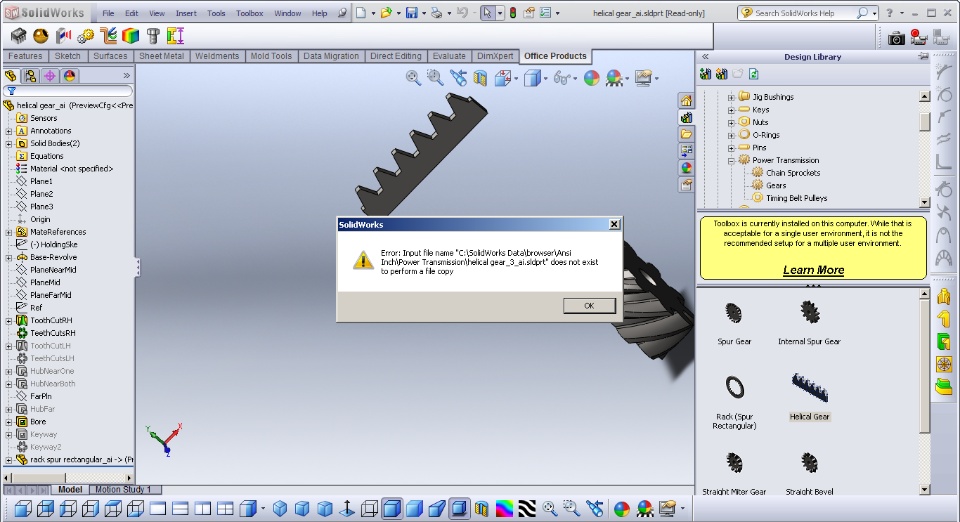This screenshot has height=522, width=960.
Task: Click the New document icon
Action: pos(361,13)
